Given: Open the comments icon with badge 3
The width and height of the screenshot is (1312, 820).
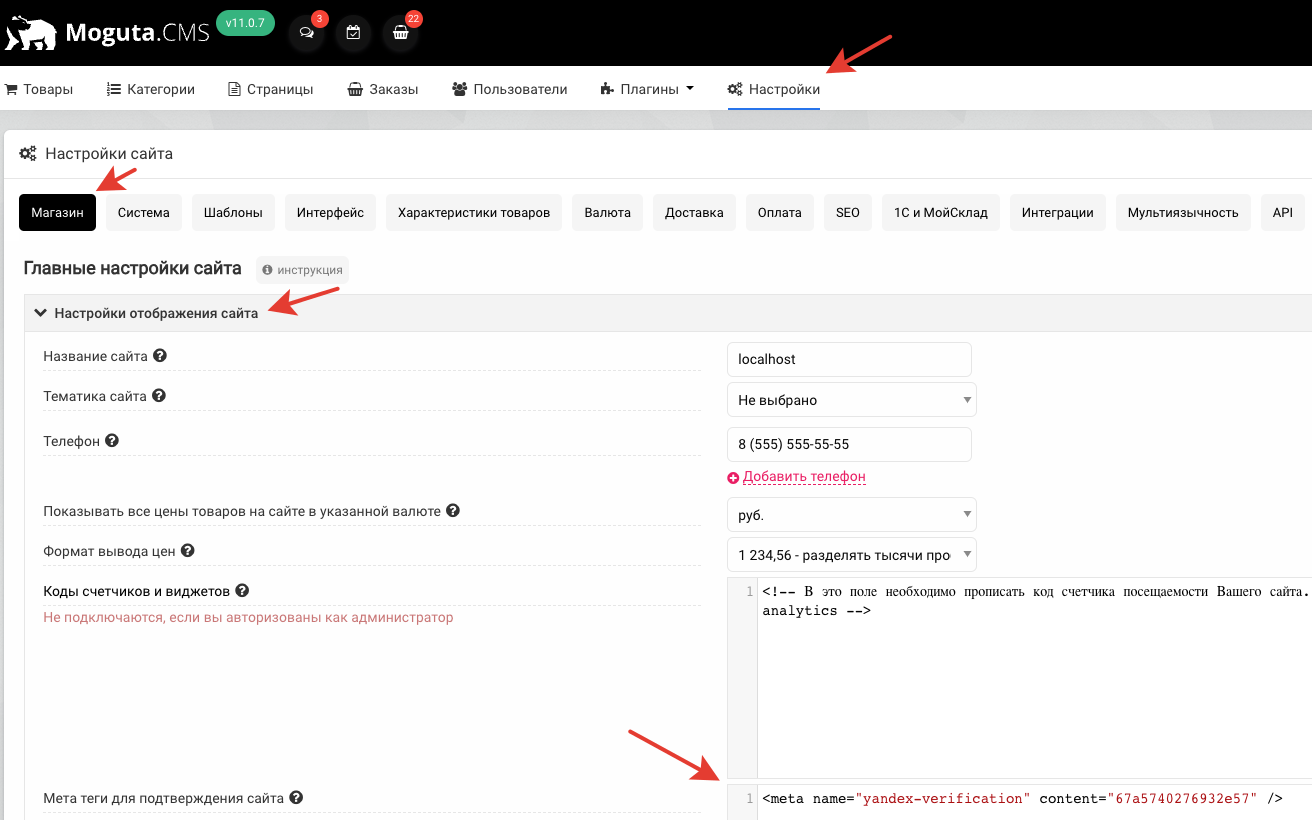Looking at the screenshot, I should 306,33.
